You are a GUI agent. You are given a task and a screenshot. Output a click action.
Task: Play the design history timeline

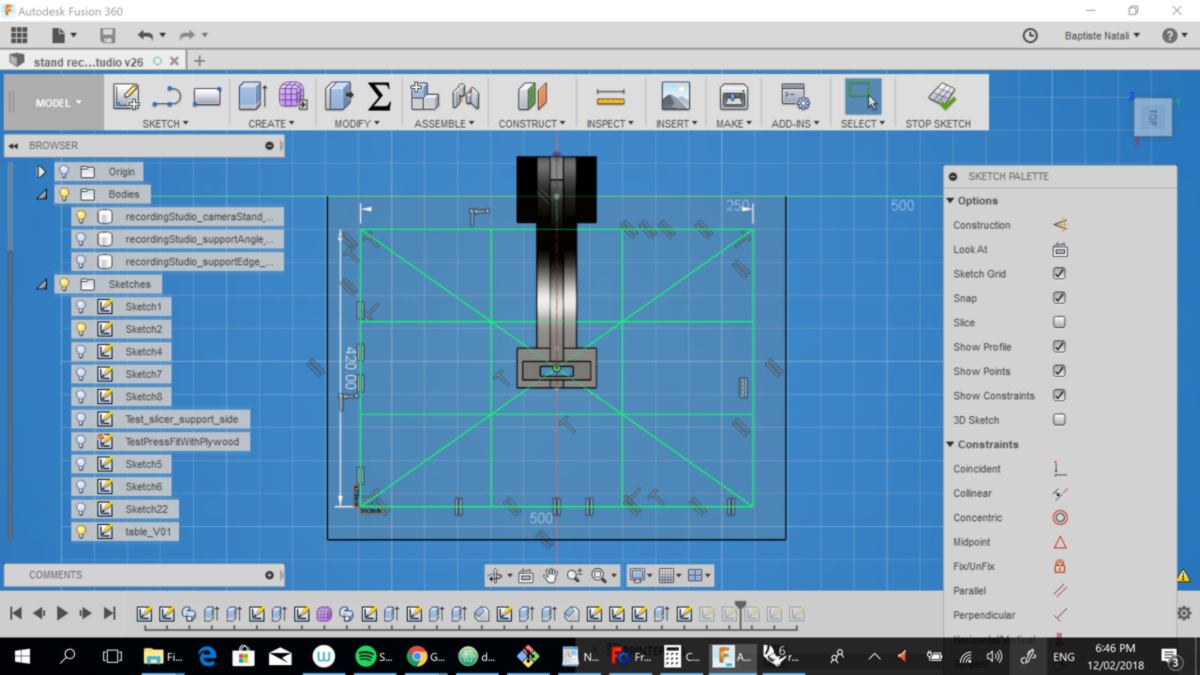coord(62,613)
